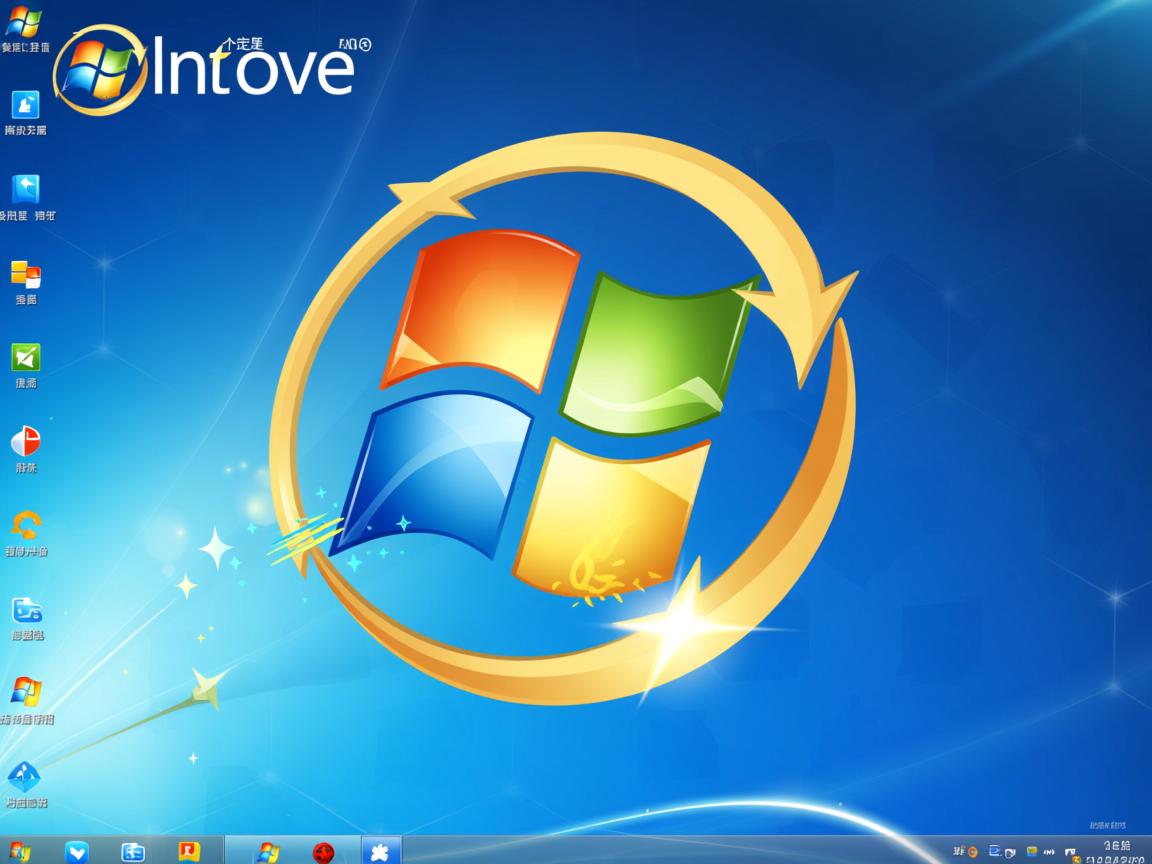This screenshot has width=1152, height=864.
Task: Click the orange and red pinned taskbar icon
Action: (x=189, y=851)
